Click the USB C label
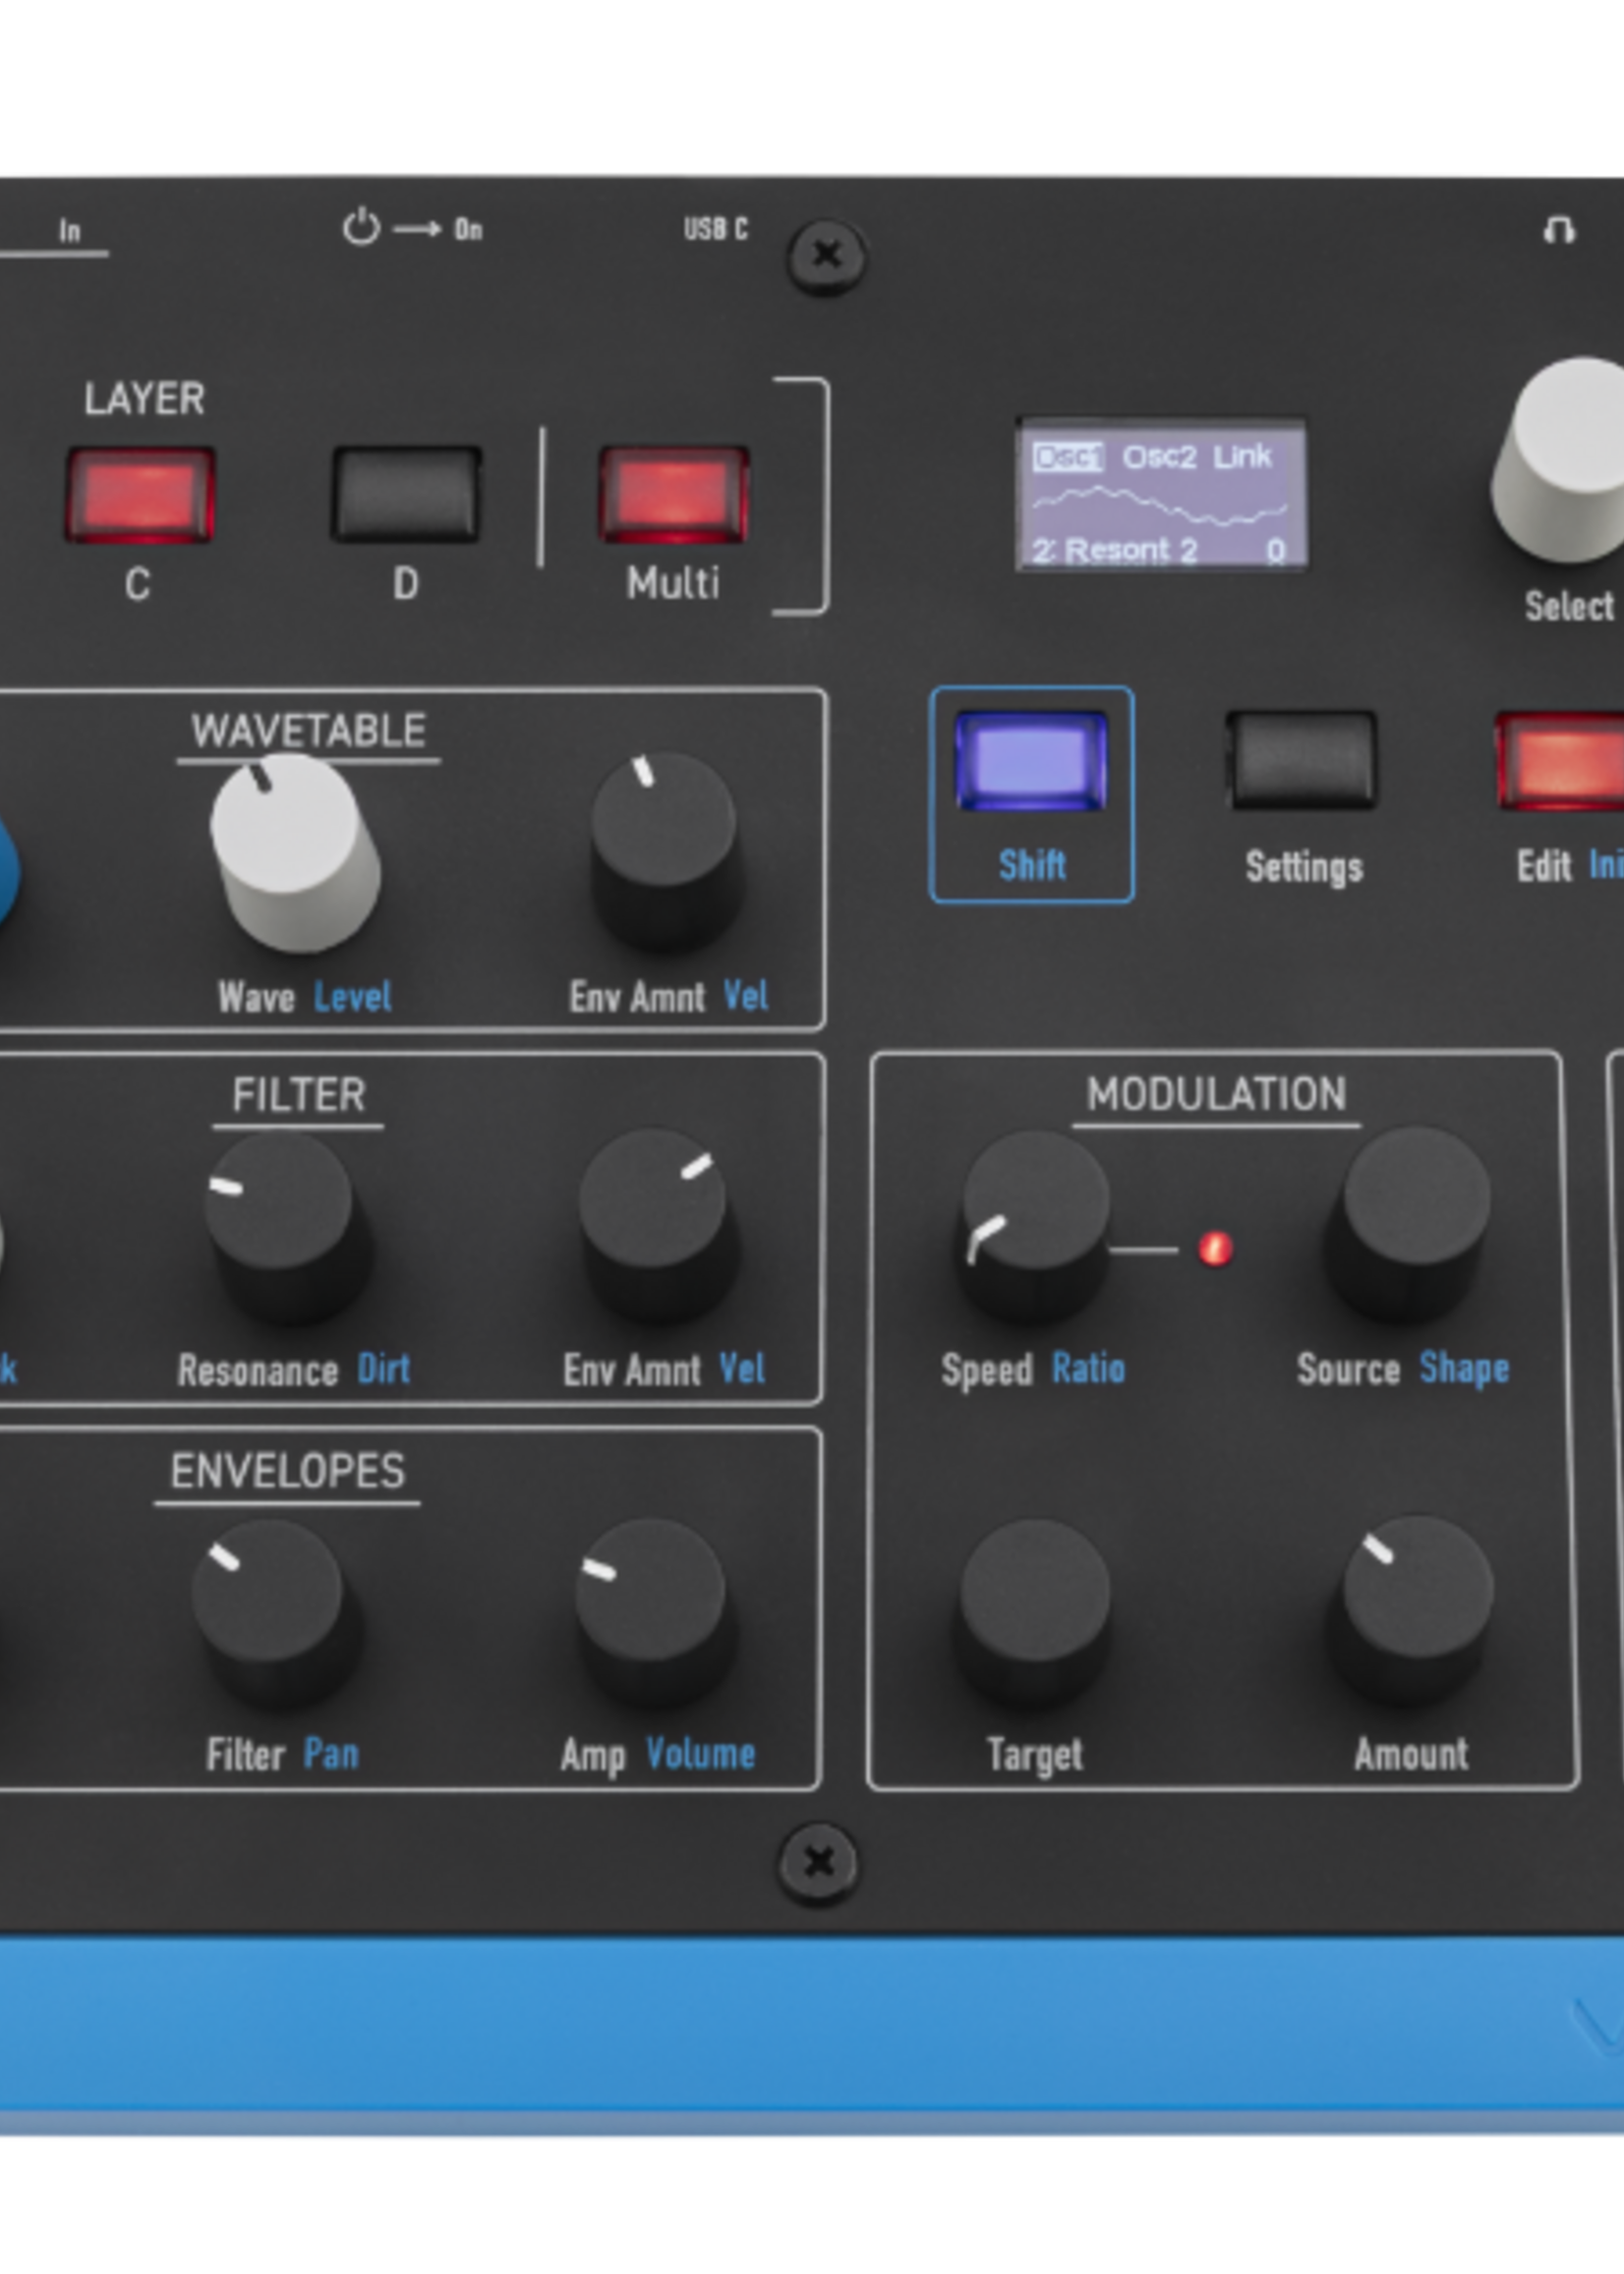 (716, 229)
